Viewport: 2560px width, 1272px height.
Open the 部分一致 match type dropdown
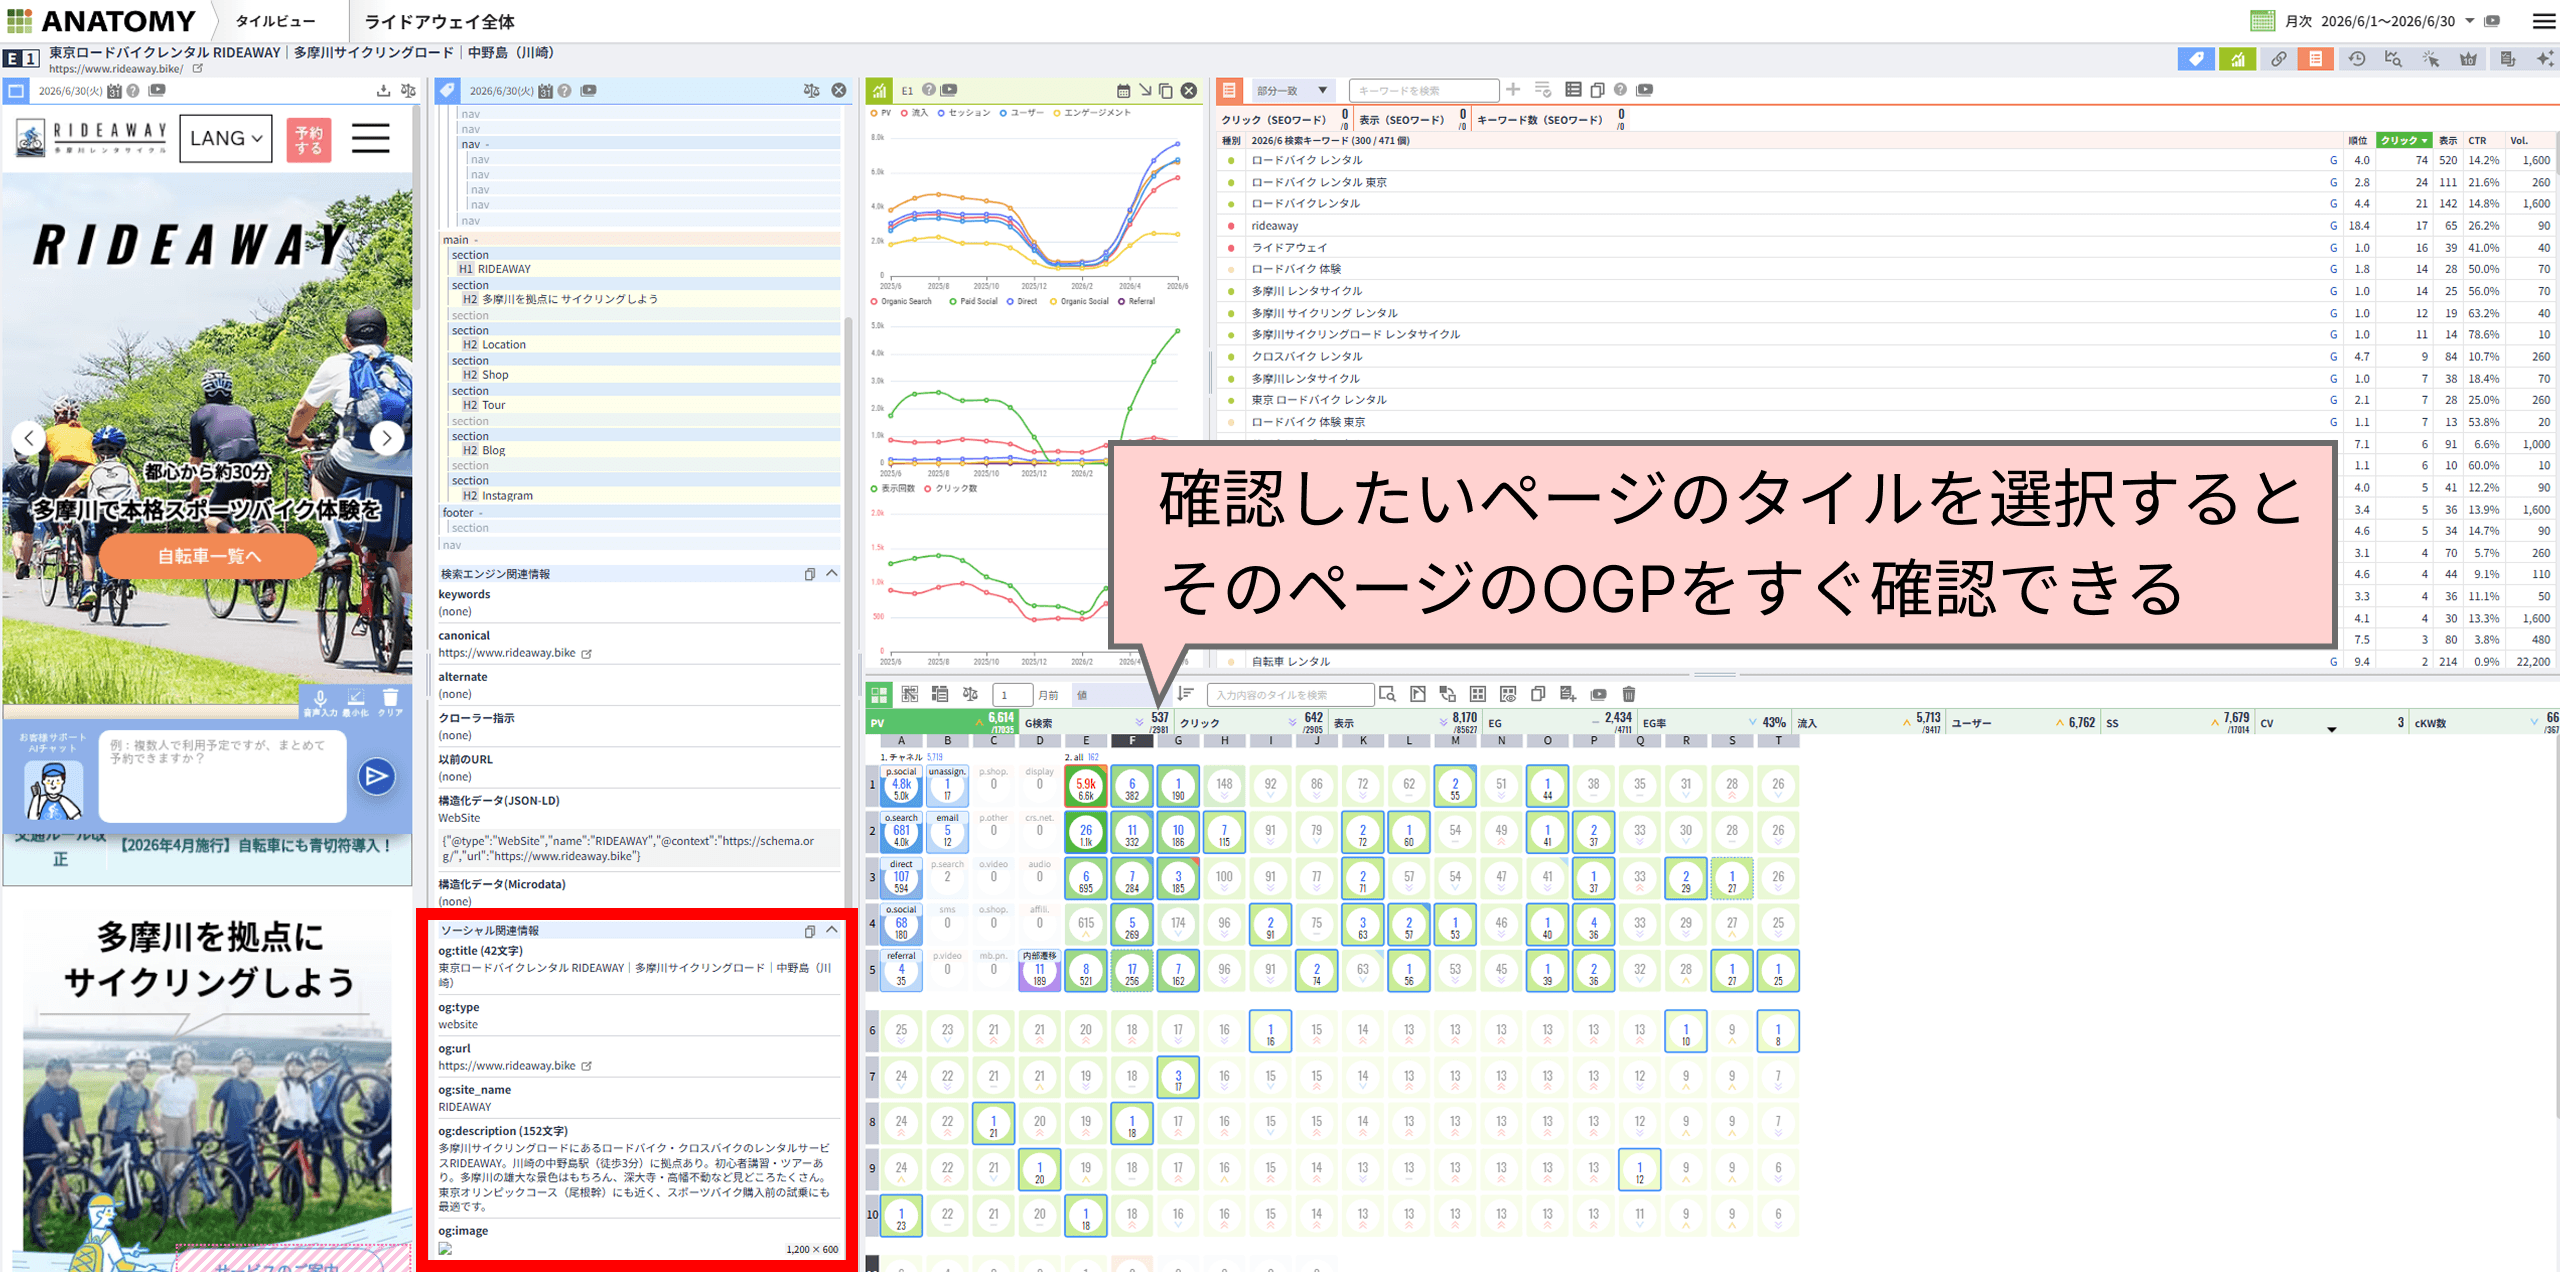(x=1292, y=90)
